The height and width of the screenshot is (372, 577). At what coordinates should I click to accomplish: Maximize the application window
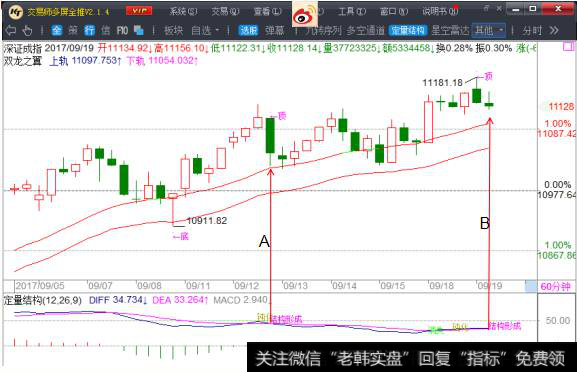532,9
